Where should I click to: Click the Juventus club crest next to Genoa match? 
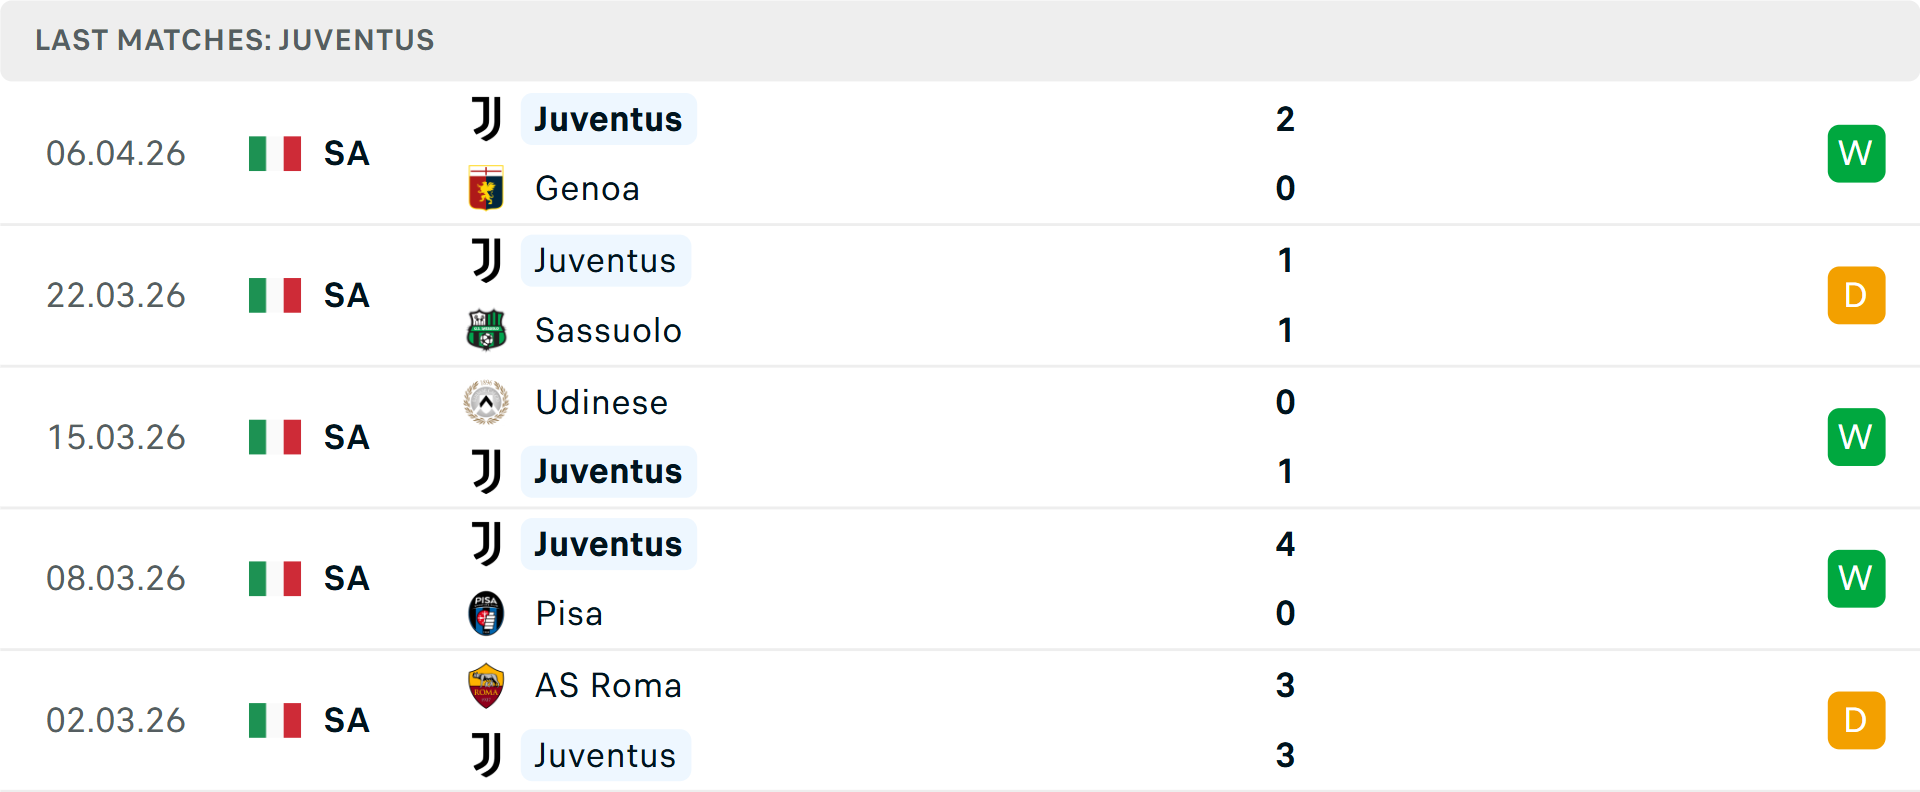tap(486, 118)
